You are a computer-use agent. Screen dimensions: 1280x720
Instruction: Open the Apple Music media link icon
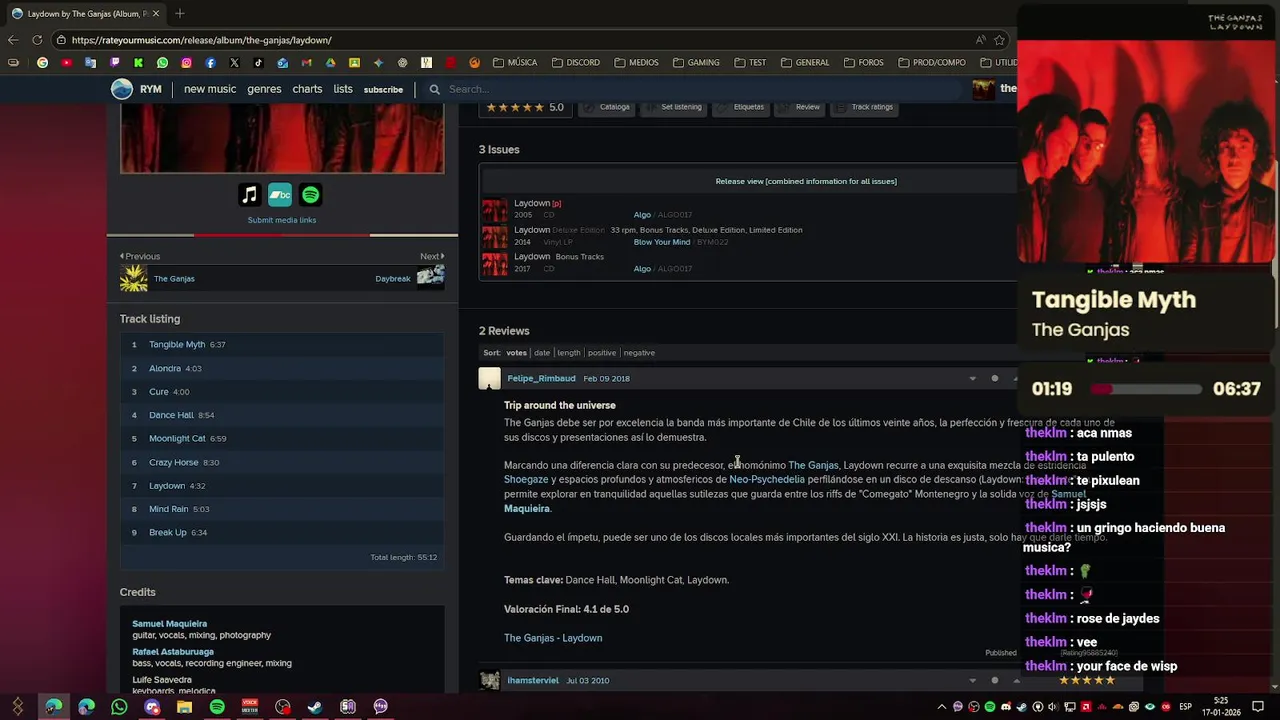[249, 195]
